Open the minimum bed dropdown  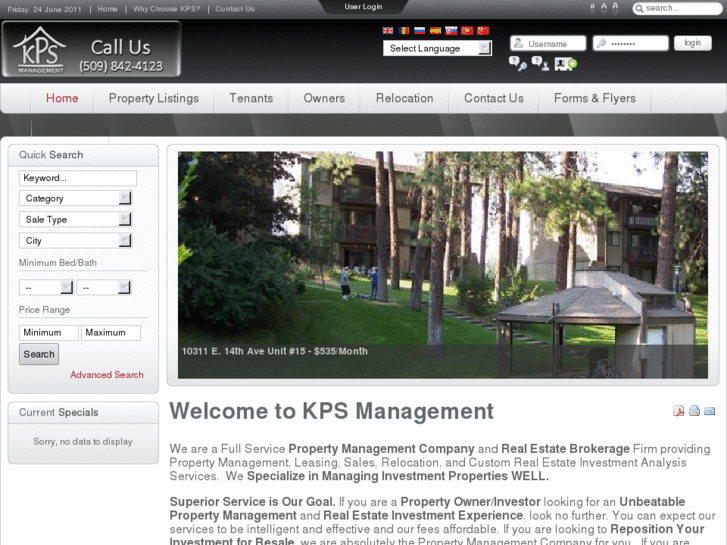(x=46, y=288)
